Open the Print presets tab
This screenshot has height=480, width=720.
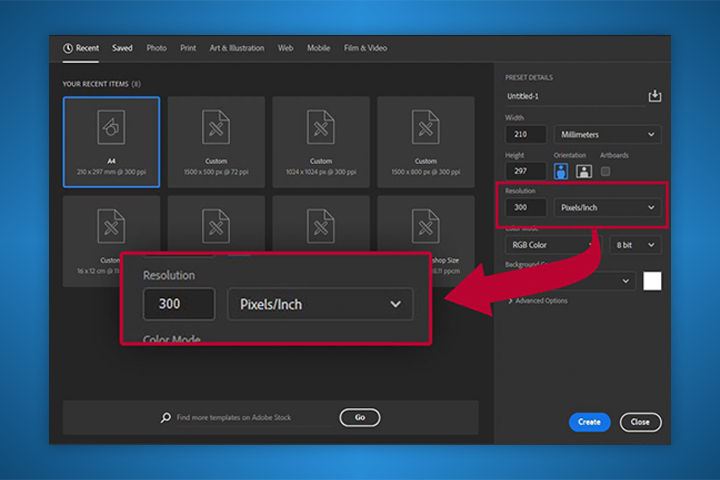[x=188, y=48]
